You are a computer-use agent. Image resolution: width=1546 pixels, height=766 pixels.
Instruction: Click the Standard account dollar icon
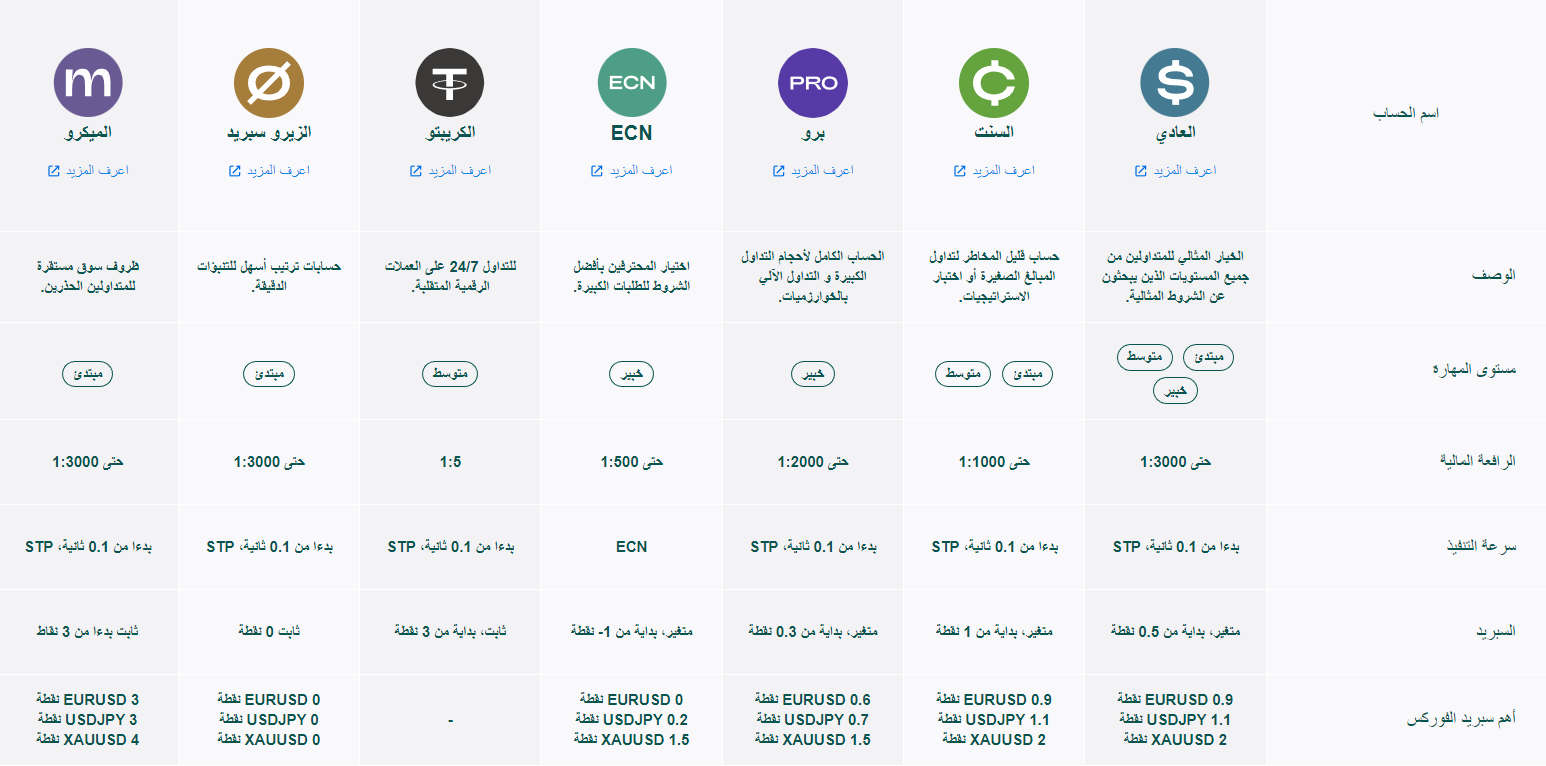click(1175, 83)
